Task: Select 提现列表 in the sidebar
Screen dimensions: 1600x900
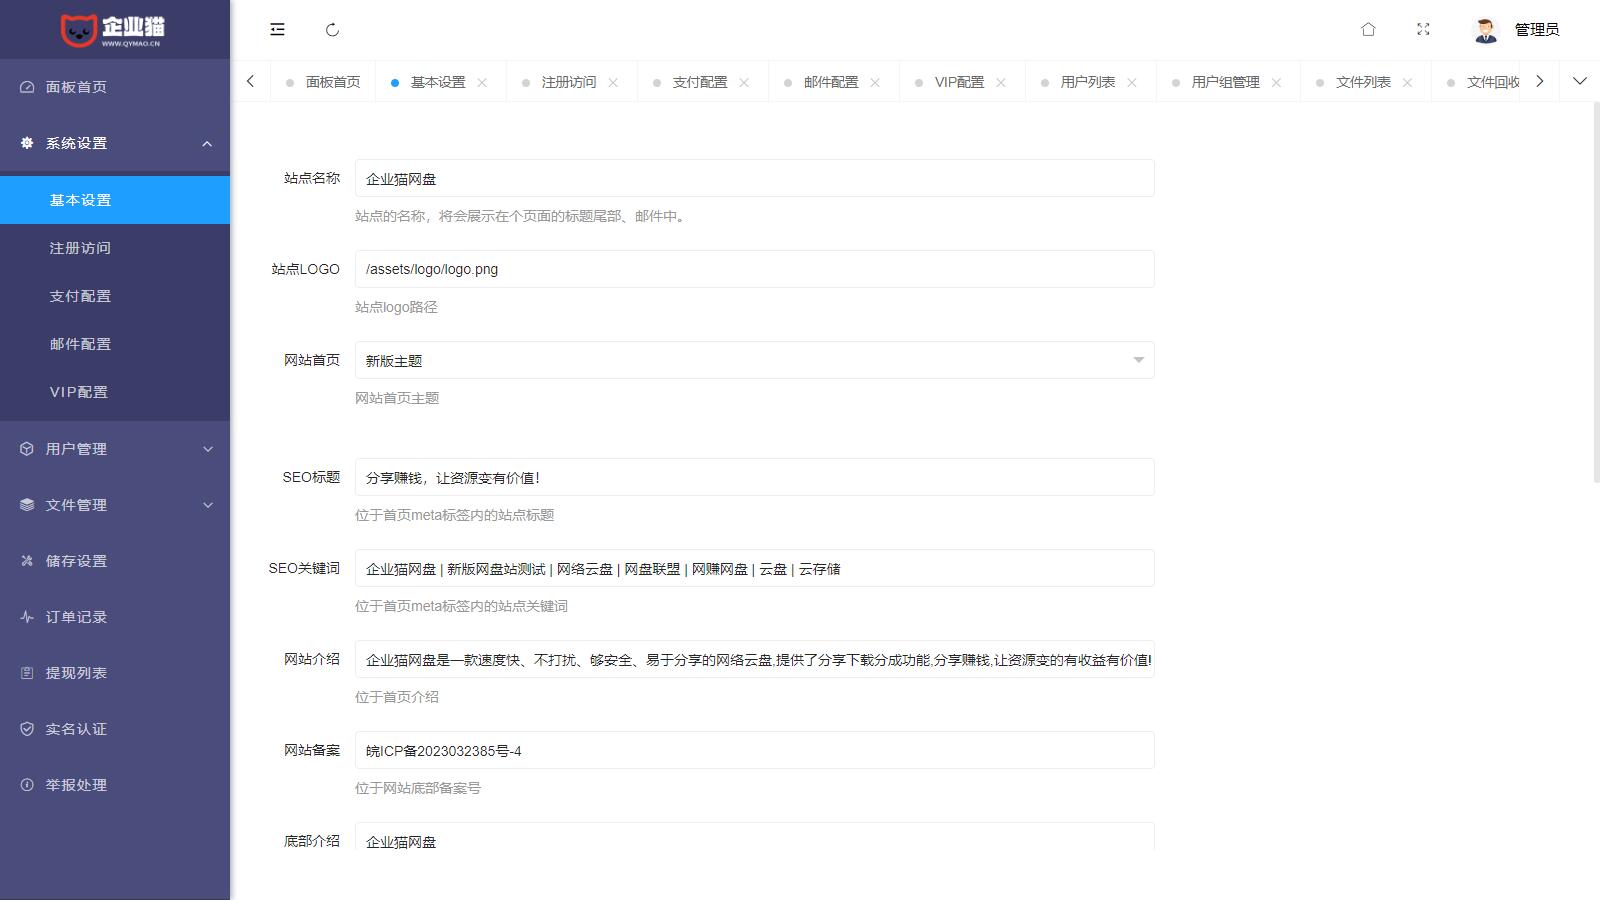Action: click(x=75, y=673)
